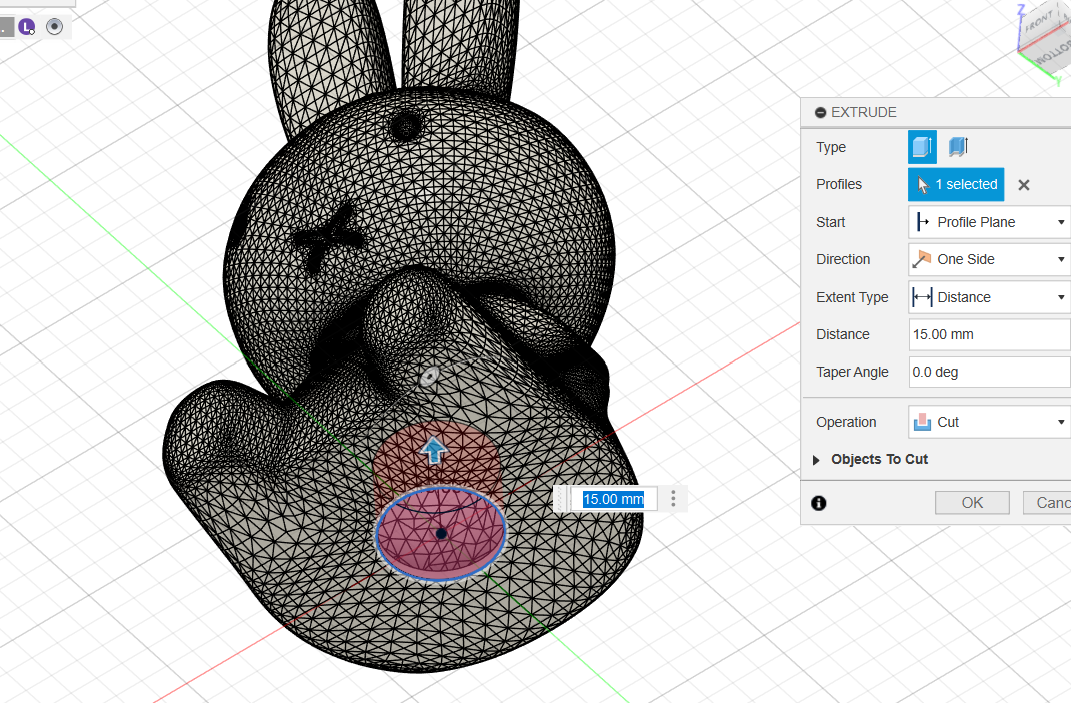Confirm the extrude with OK
The width and height of the screenshot is (1071, 703).
pyautogui.click(x=972, y=503)
